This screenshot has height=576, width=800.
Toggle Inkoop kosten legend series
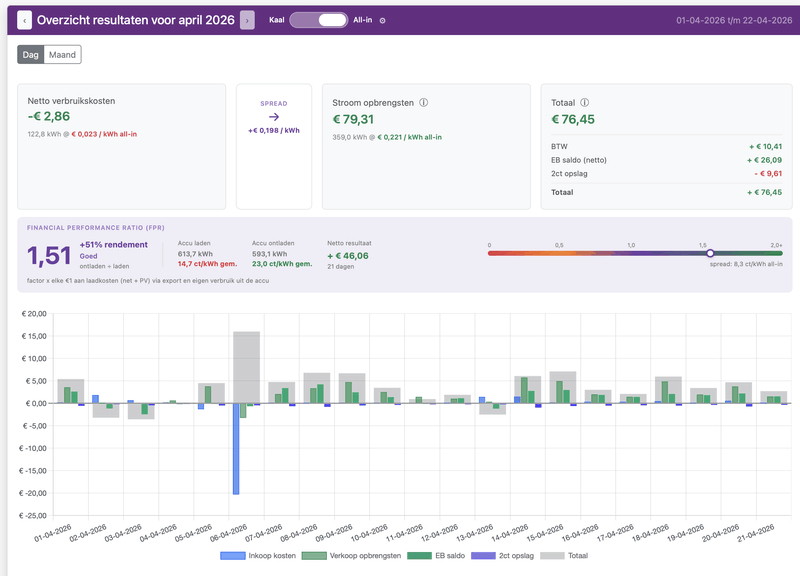(258, 556)
